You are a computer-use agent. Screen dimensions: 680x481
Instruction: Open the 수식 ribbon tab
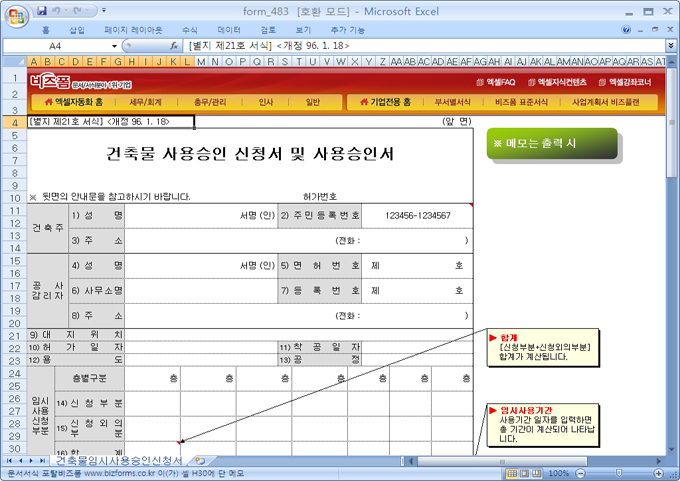pyautogui.click(x=190, y=31)
